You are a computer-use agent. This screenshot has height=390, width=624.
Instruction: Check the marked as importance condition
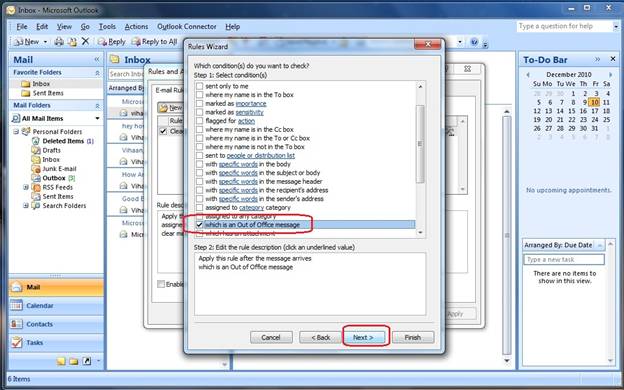tap(199, 103)
